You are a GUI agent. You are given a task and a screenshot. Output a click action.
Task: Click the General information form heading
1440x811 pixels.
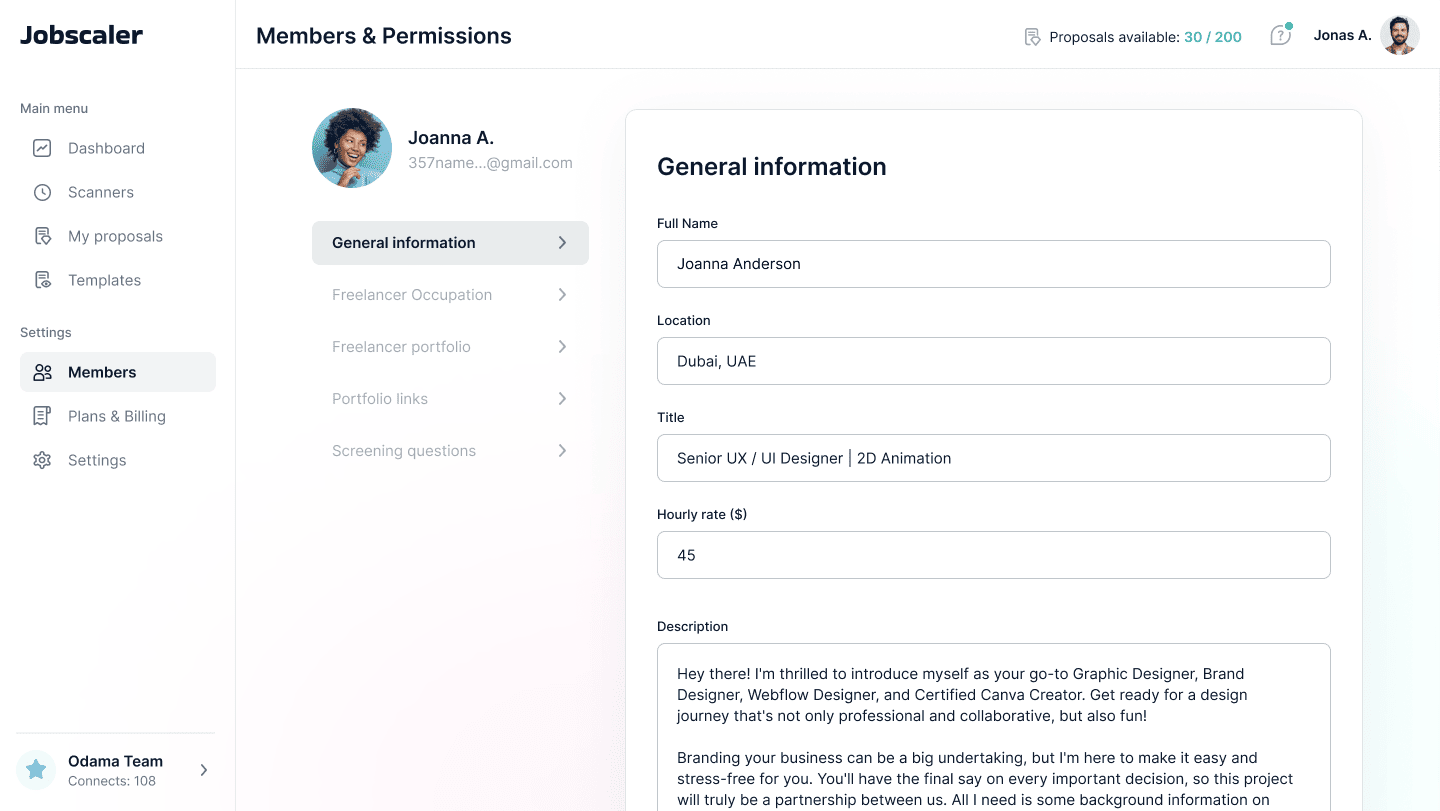772,166
